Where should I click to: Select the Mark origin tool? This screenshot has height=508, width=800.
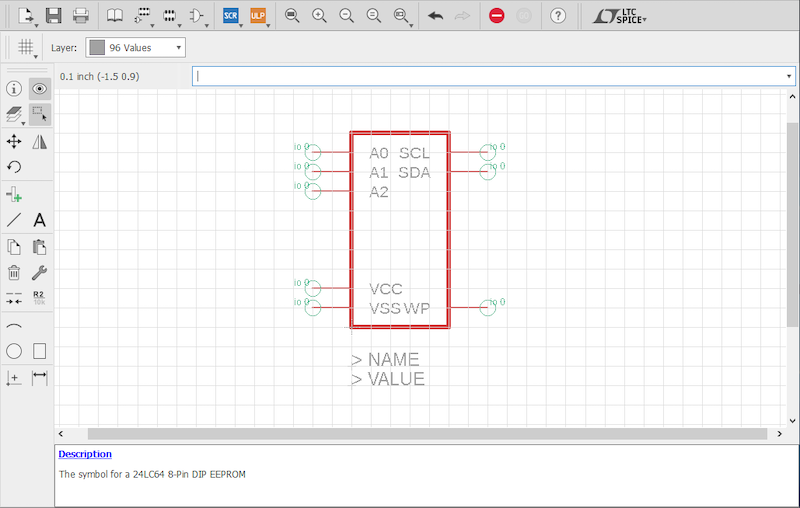pos(14,378)
